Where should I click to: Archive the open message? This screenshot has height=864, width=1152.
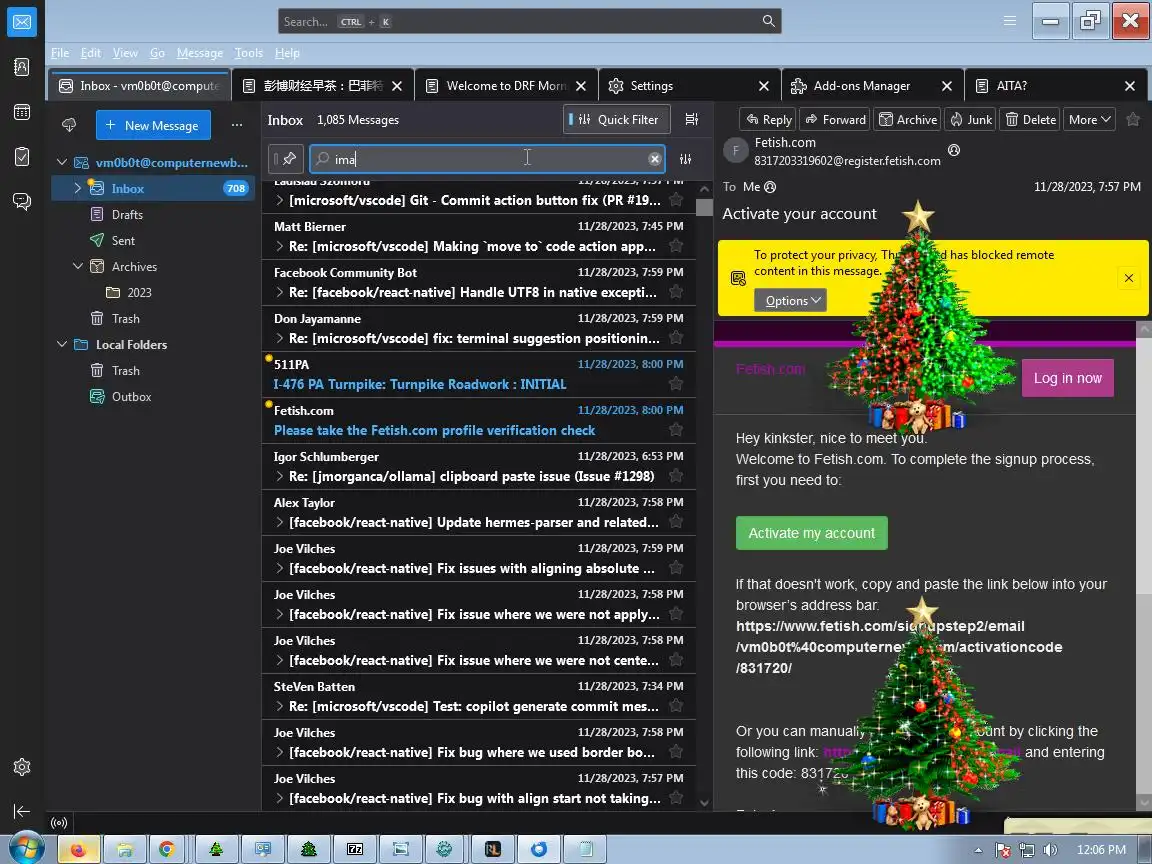click(x=909, y=119)
